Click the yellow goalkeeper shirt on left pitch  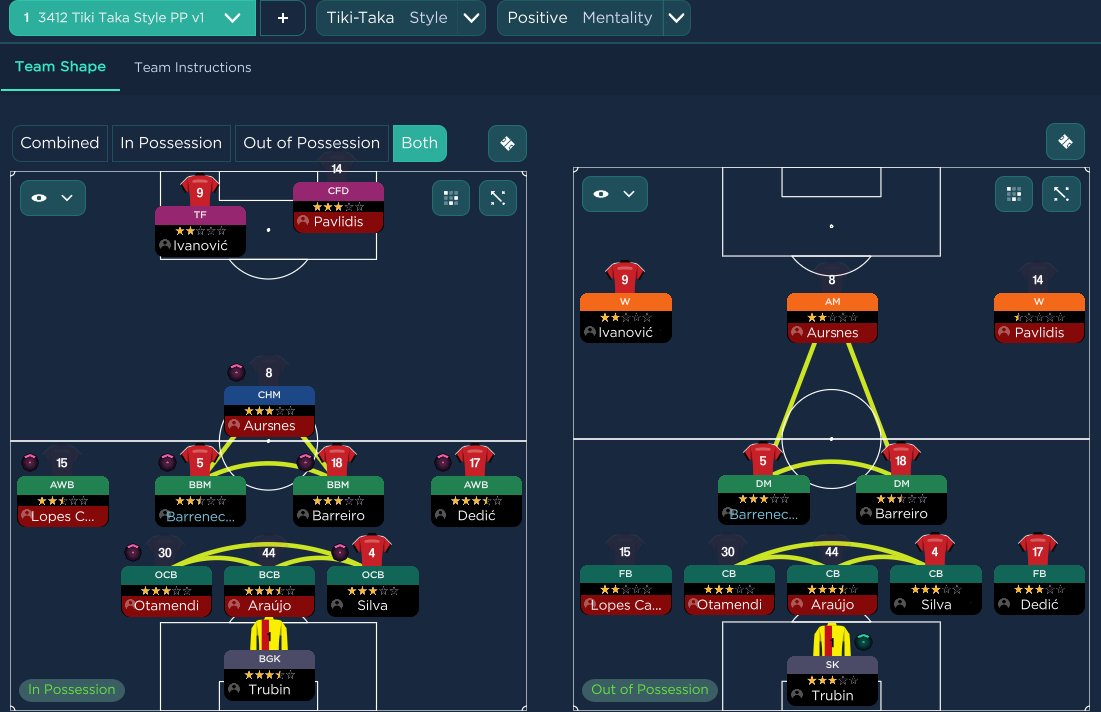[269, 634]
